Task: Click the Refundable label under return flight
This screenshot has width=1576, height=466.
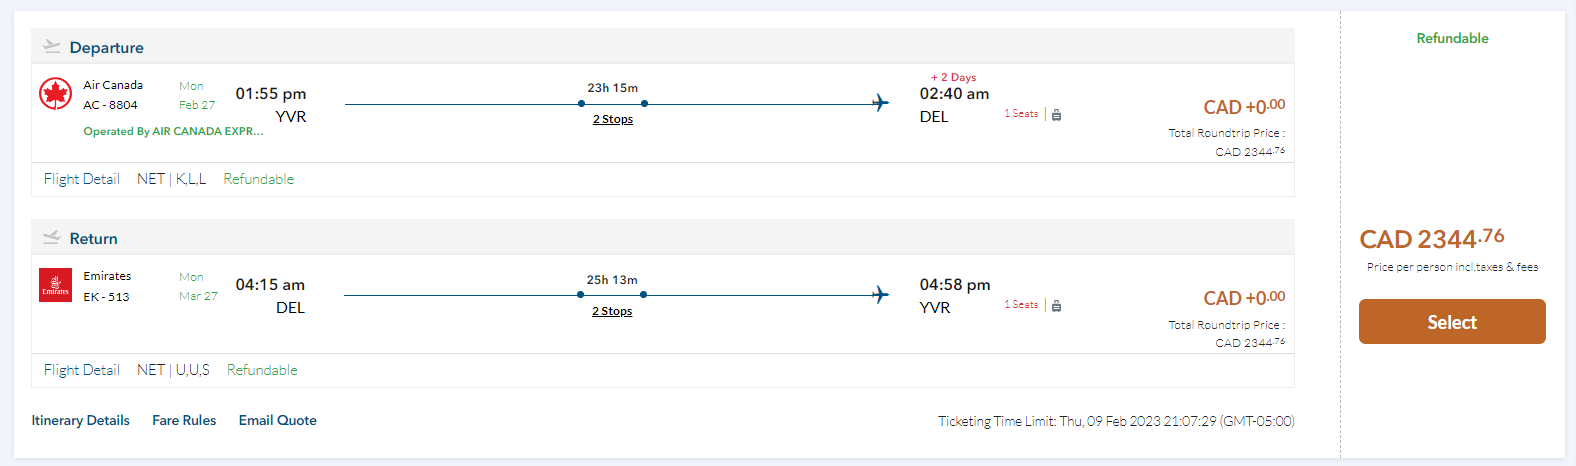Action: 262,370
